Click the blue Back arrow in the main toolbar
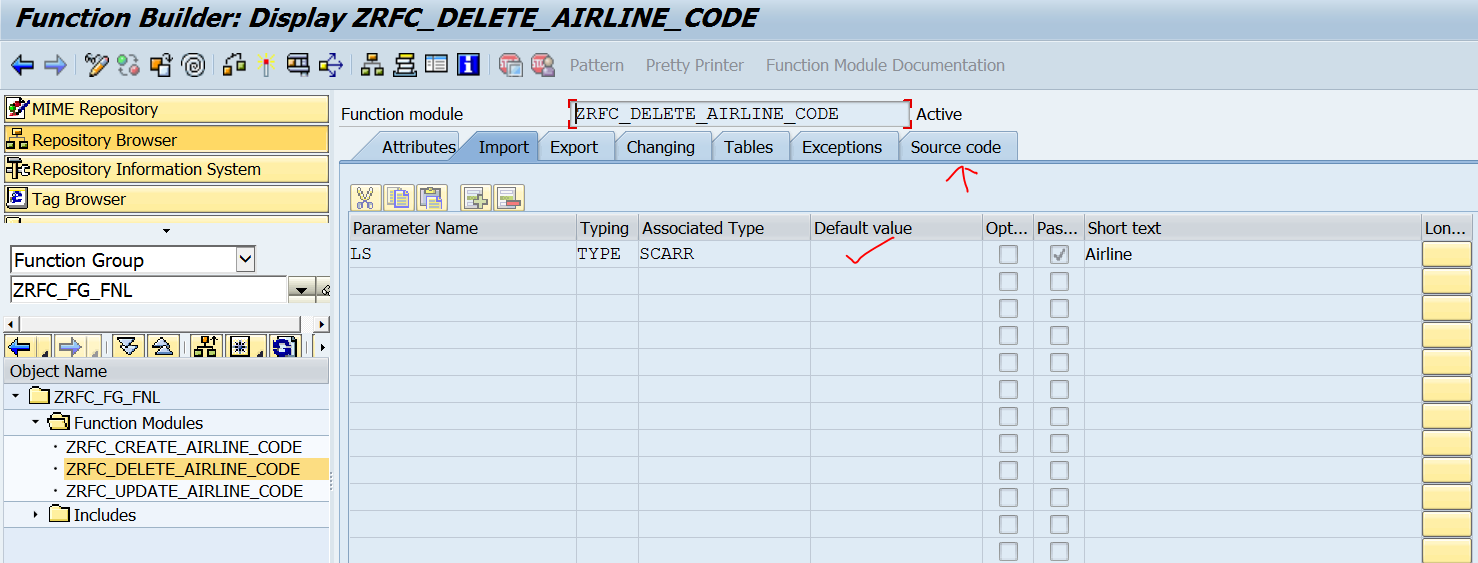Image resolution: width=1478 pixels, height=563 pixels. point(22,66)
